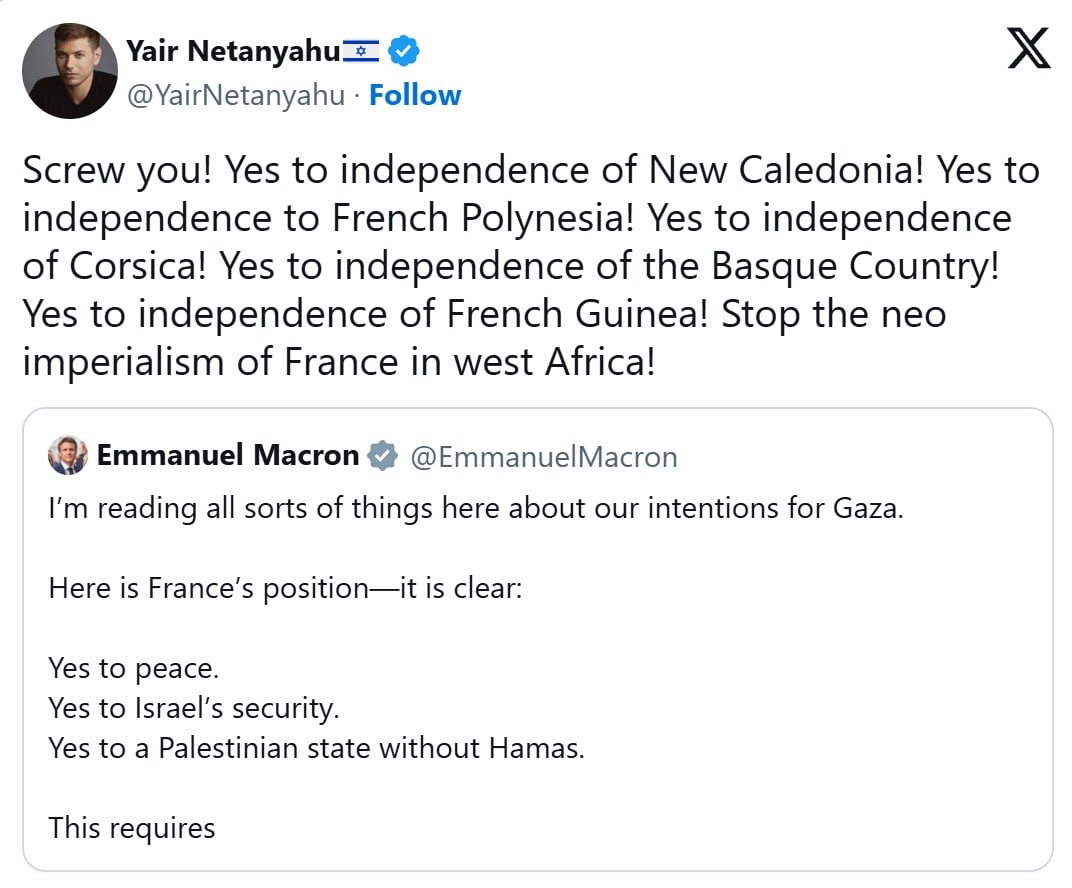The width and height of the screenshot is (1072, 888).
Task: Follow the Yair Netanyahu account
Action: coord(415,95)
